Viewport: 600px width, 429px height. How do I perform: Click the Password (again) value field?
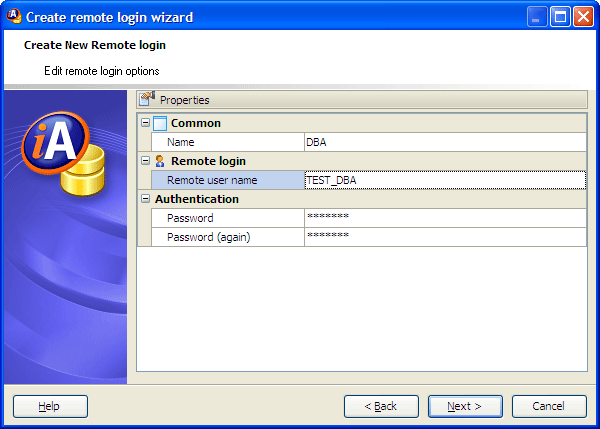point(444,236)
